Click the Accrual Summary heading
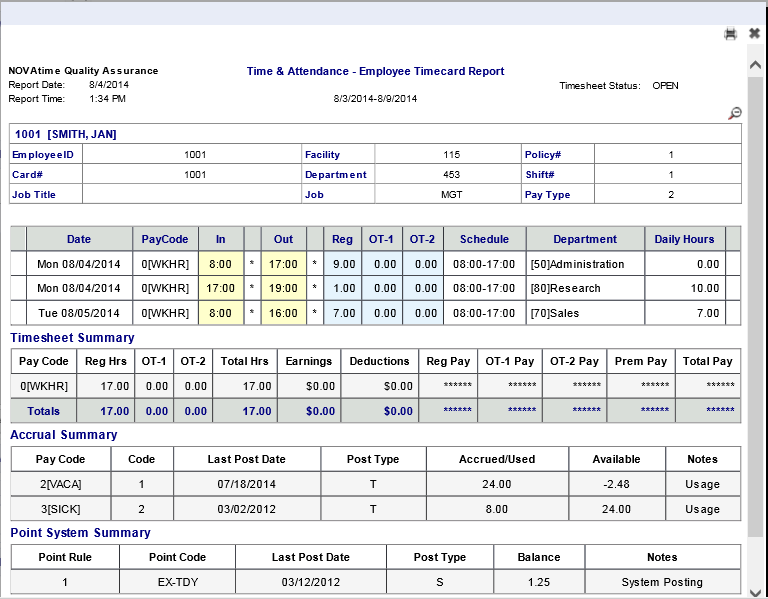The height and width of the screenshot is (599, 768). click(x=64, y=435)
